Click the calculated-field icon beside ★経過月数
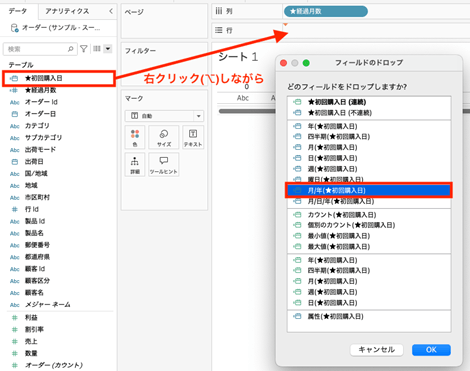The image size is (470, 371). [x=14, y=90]
